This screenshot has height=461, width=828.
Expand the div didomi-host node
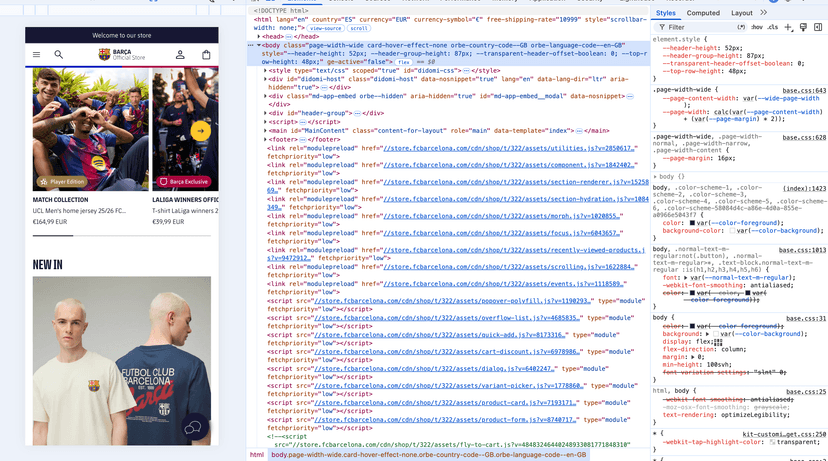click(265, 79)
